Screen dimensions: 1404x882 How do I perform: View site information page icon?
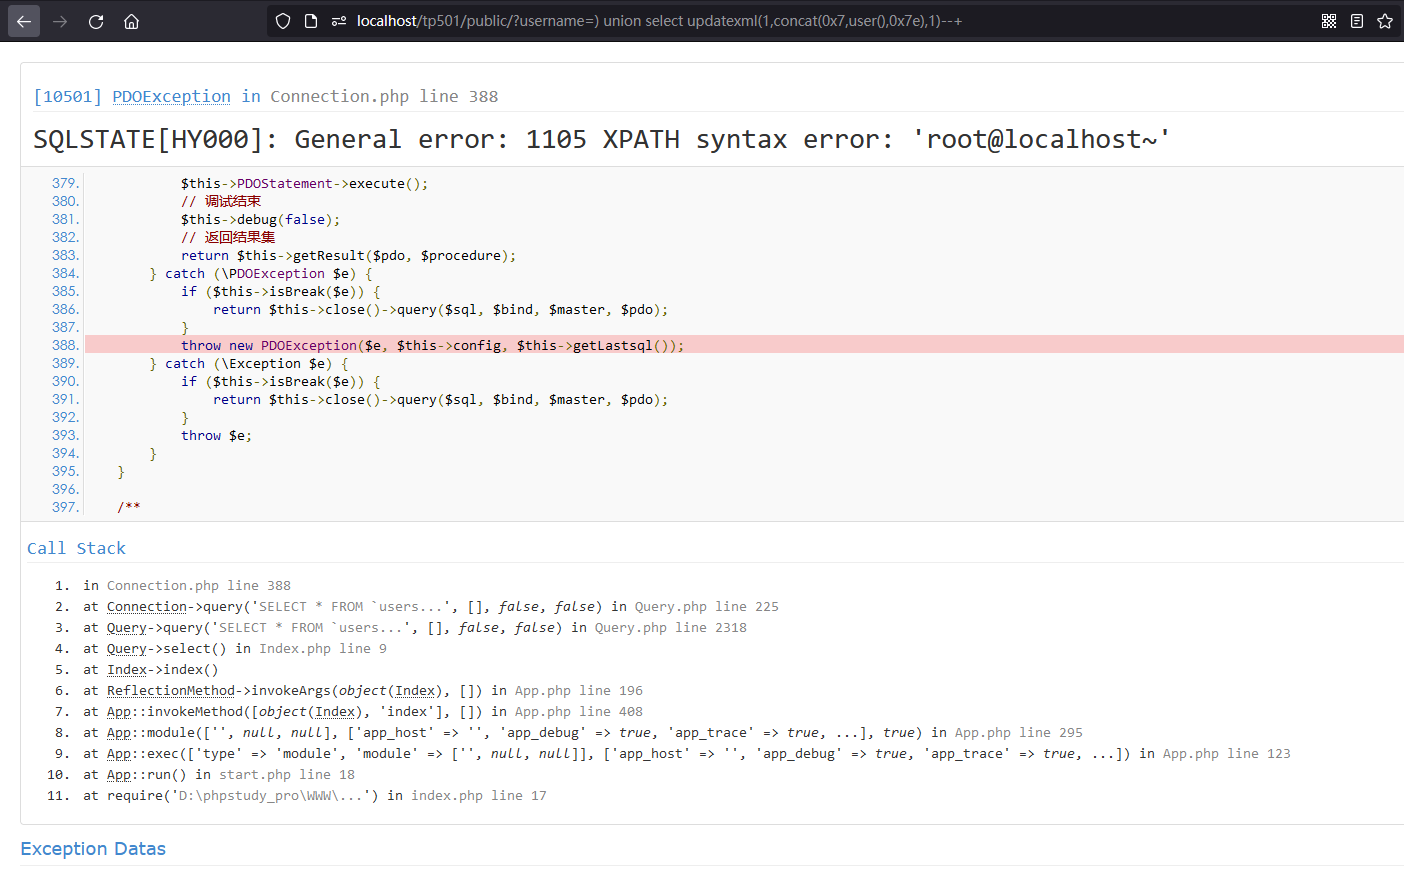pos(311,21)
